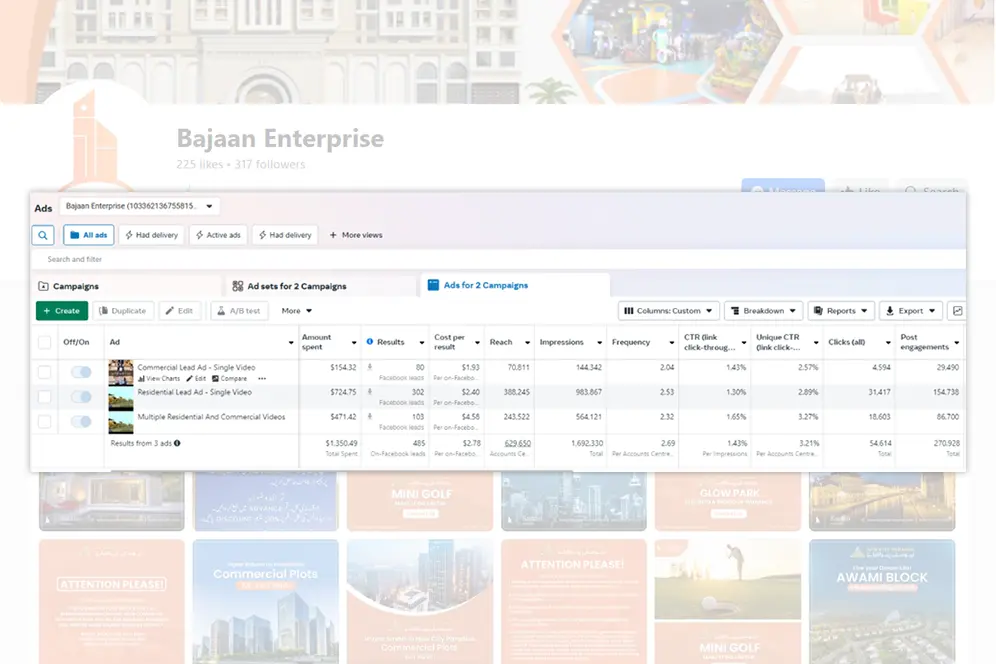The image size is (996, 664).
Task: Tick the select-all header checkbox
Action: coord(44,342)
